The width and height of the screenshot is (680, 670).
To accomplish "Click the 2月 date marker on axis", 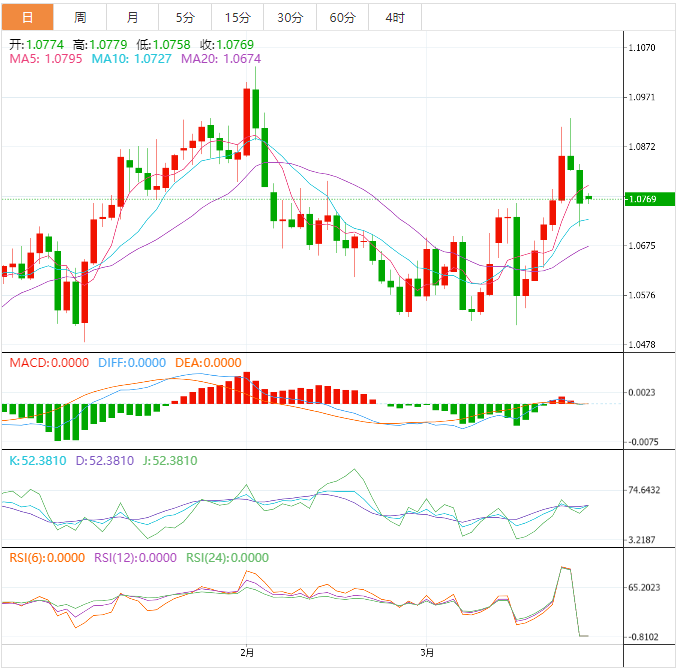I will [x=247, y=653].
